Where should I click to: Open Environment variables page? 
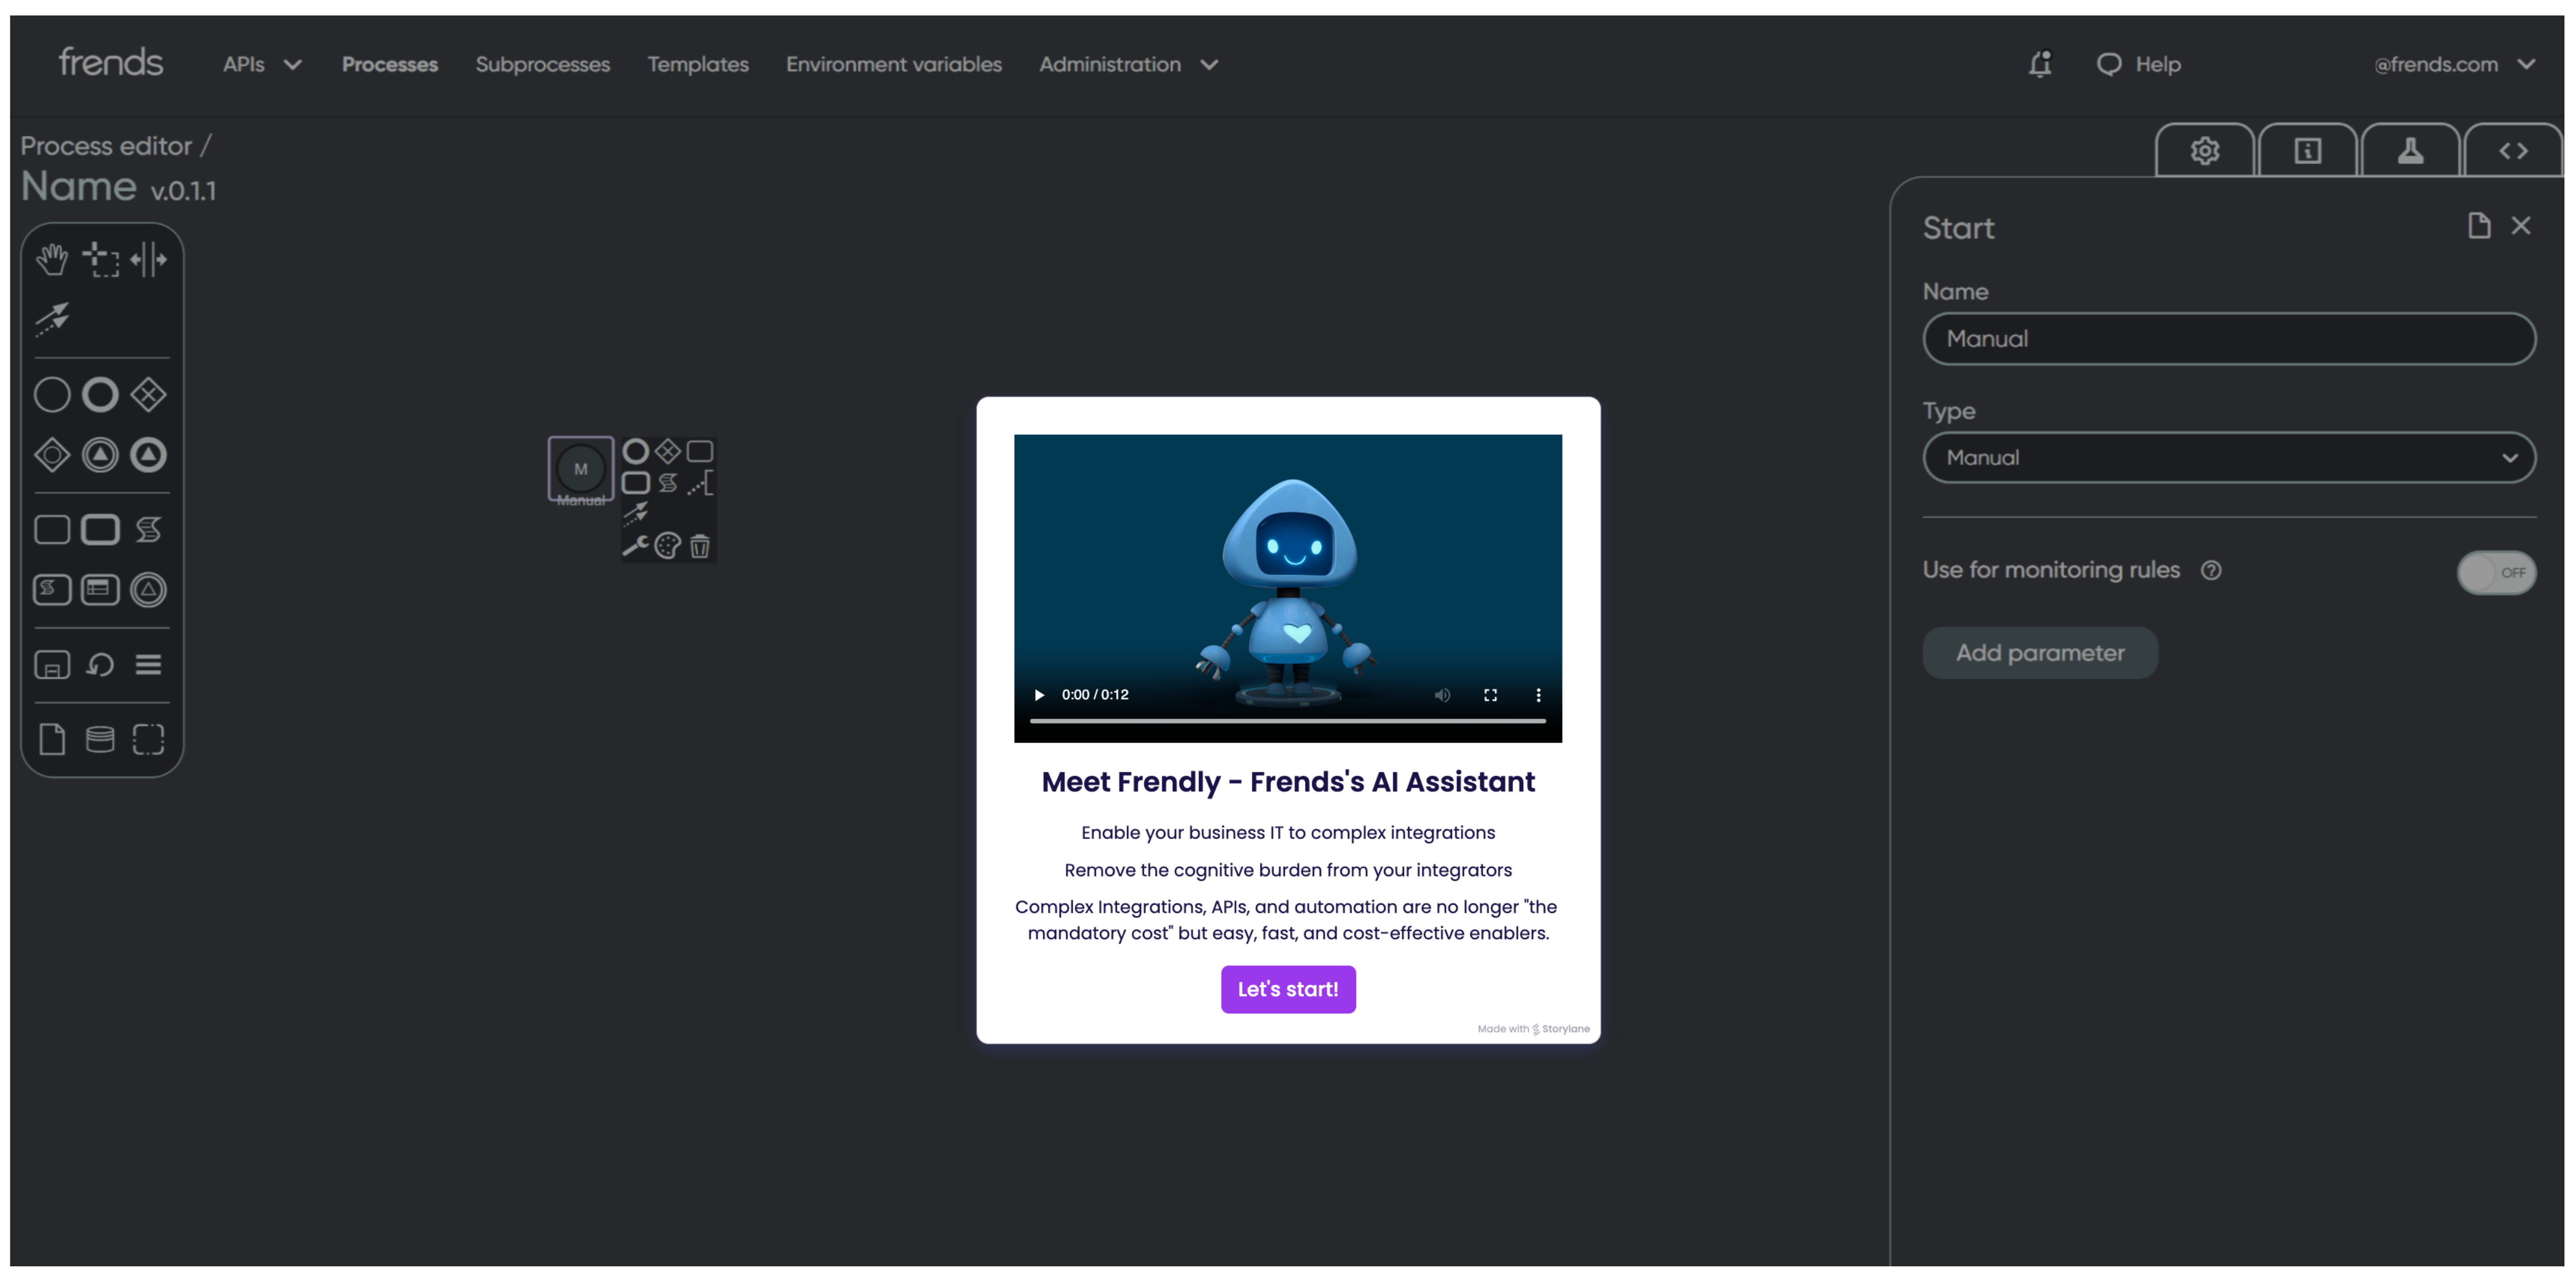click(x=894, y=64)
